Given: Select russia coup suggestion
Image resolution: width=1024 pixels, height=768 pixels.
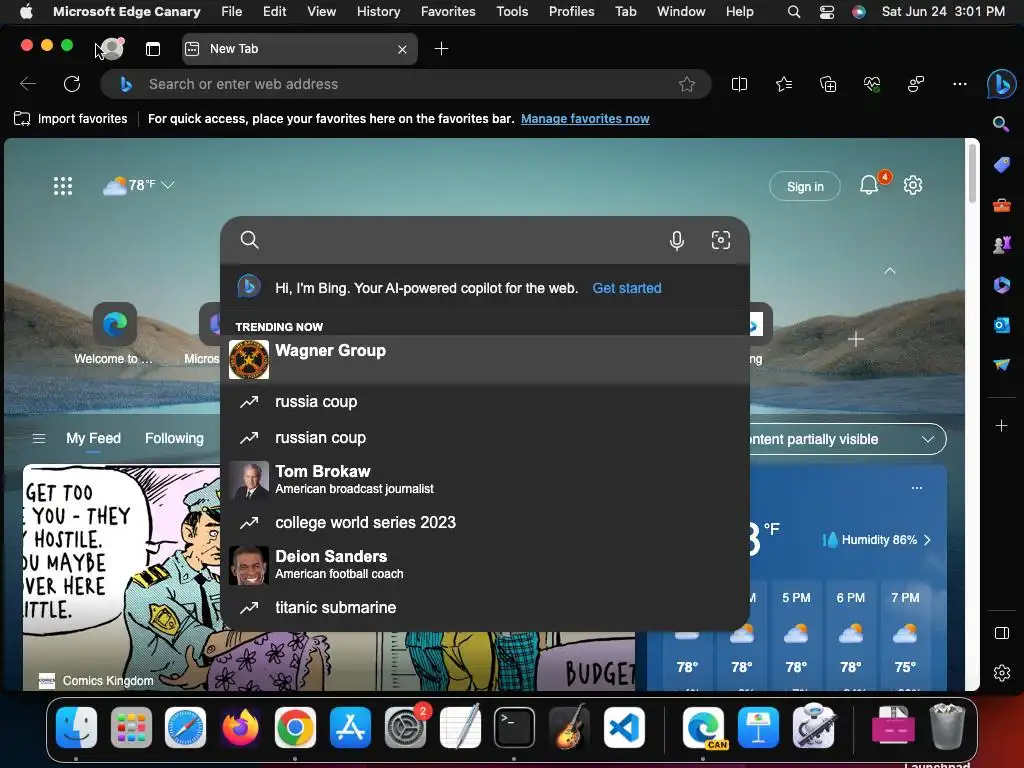Looking at the screenshot, I should (x=485, y=402).
